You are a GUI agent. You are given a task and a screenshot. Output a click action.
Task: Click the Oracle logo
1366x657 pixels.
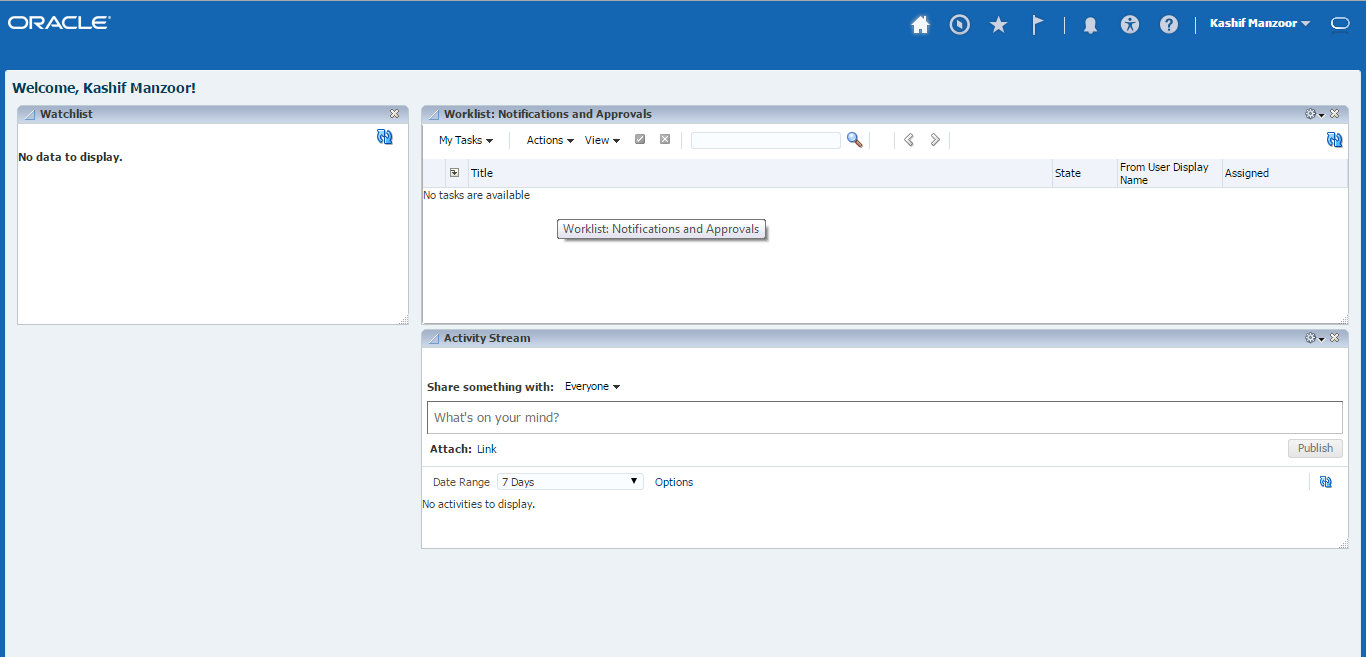point(59,23)
